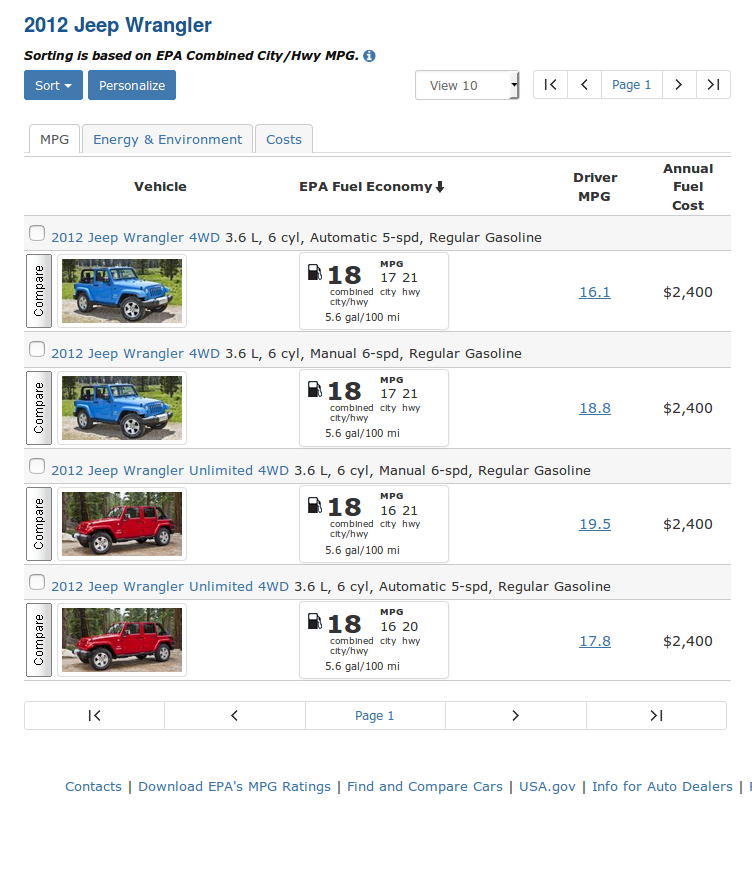Click fuel pump icon for Unlimited 4WD Manual
Image resolution: width=752 pixels, height=895 pixels.
315,505
